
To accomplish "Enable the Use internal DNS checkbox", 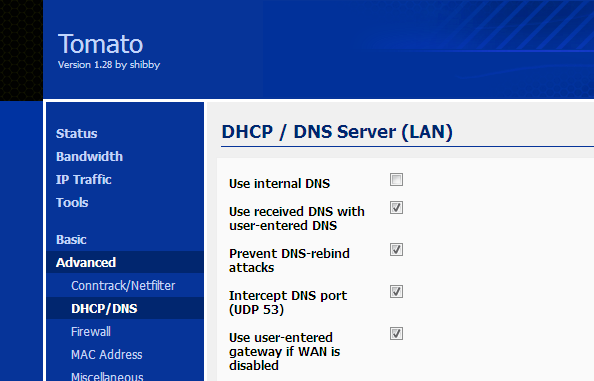I will pyautogui.click(x=396, y=180).
